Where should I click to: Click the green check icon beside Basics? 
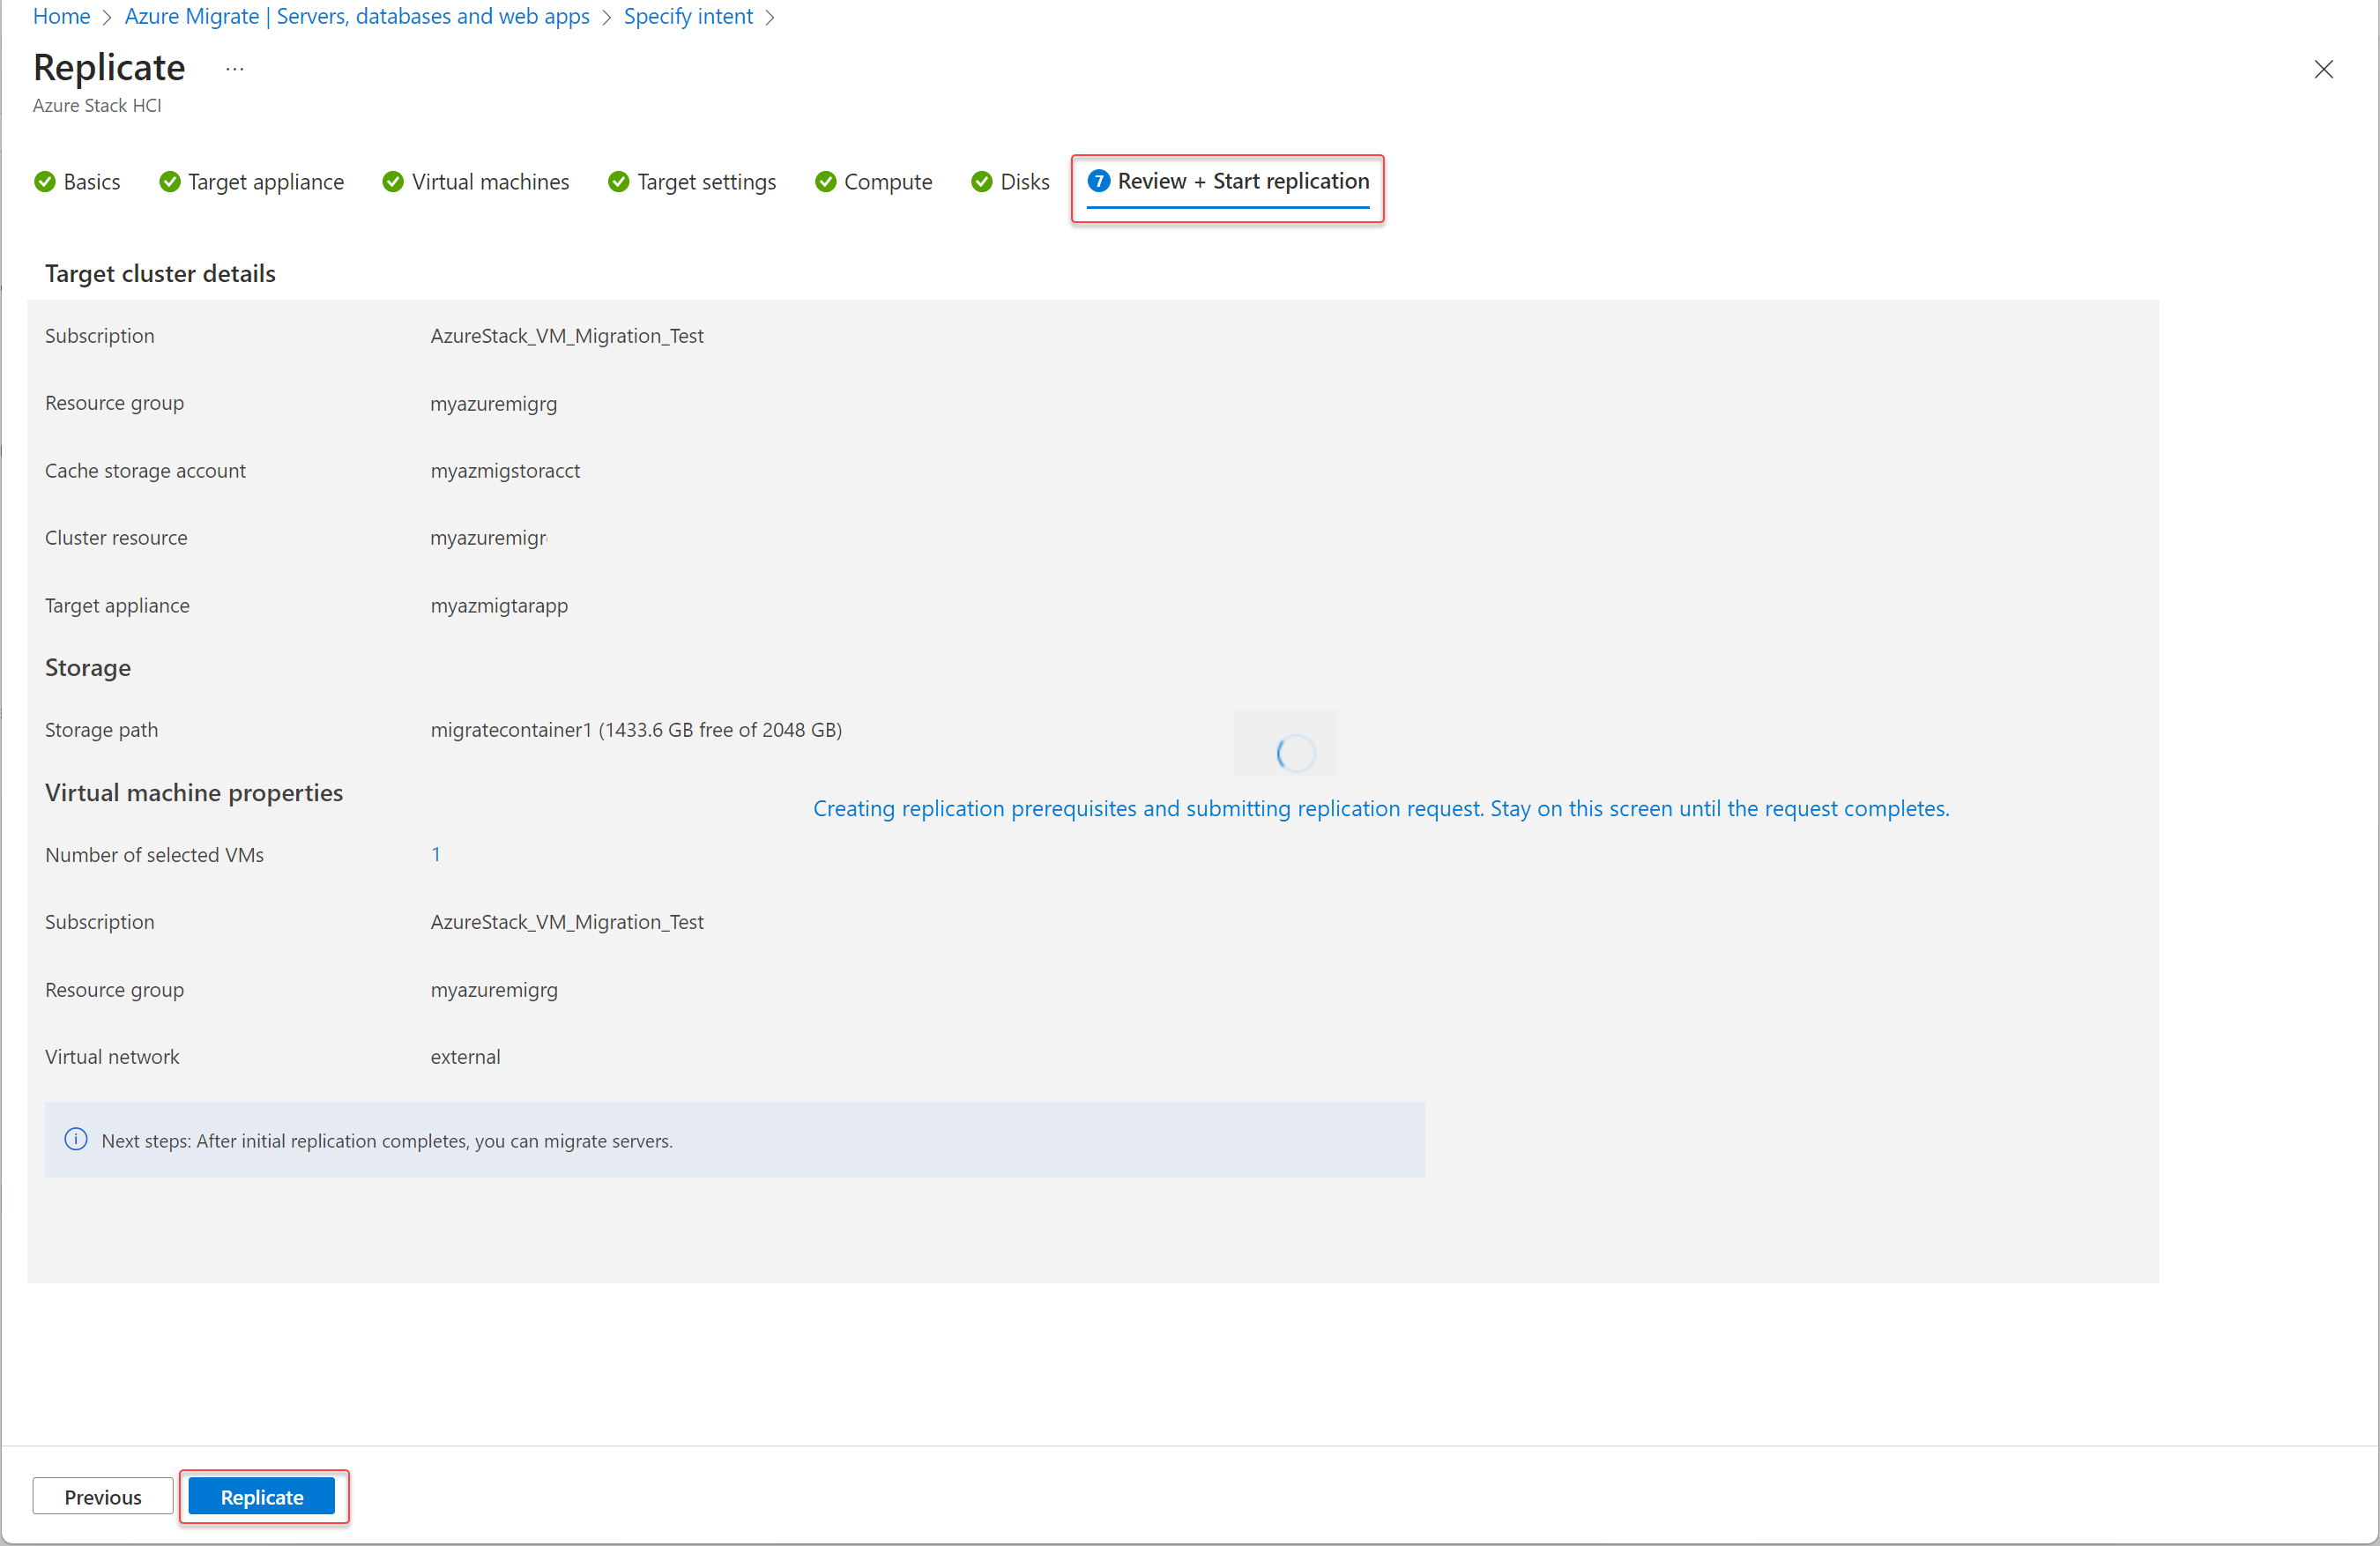pyautogui.click(x=44, y=181)
